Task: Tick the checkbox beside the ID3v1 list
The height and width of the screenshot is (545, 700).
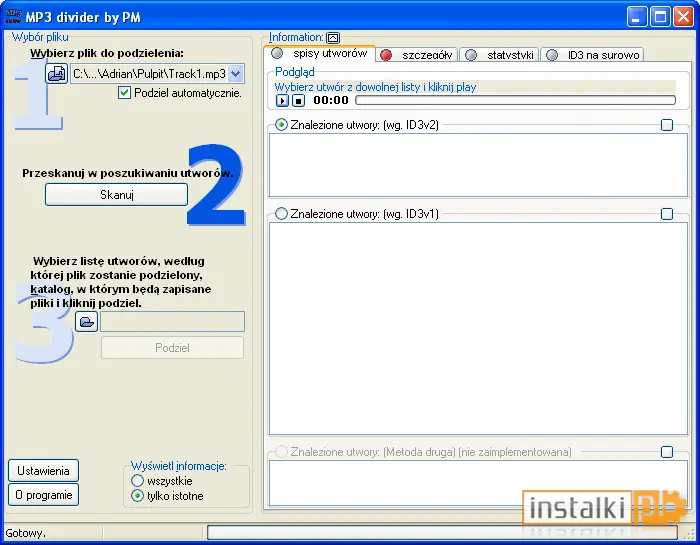Action: [x=667, y=214]
